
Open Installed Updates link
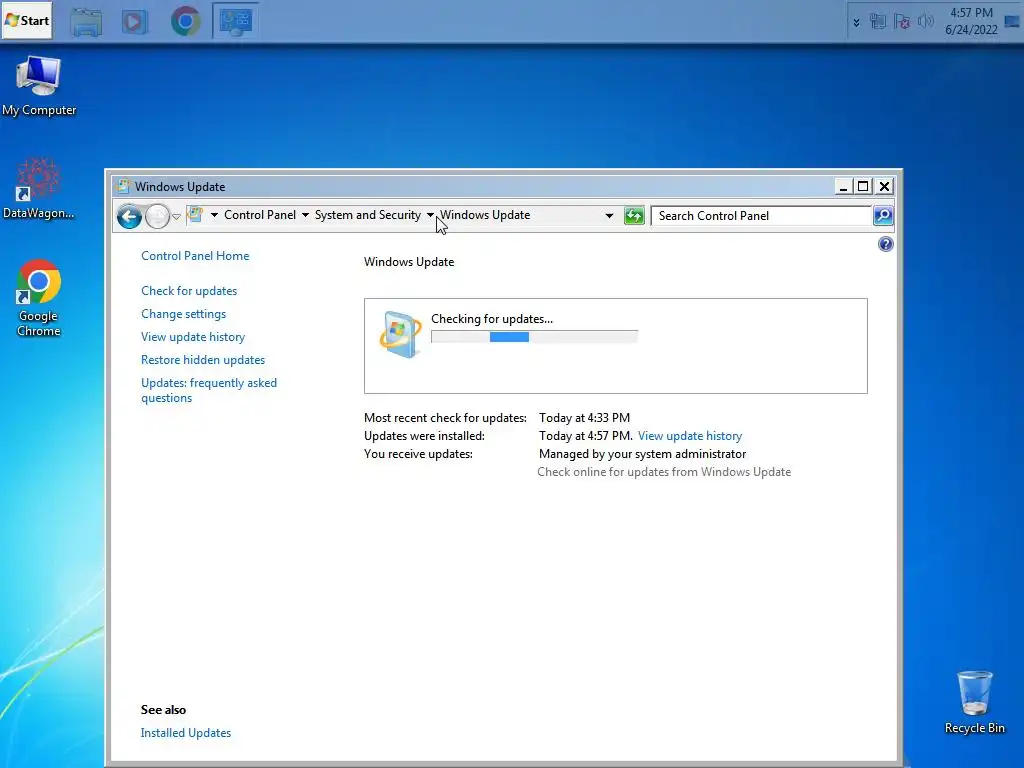186,733
